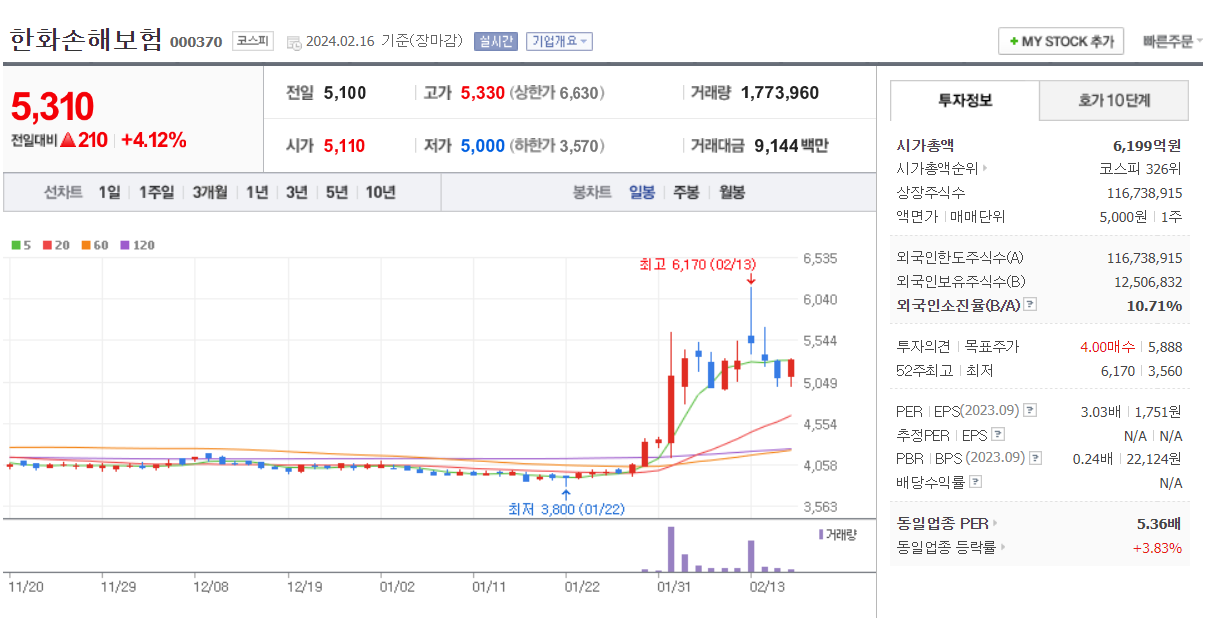Select the 3개월 line chart period

pyautogui.click(x=210, y=192)
